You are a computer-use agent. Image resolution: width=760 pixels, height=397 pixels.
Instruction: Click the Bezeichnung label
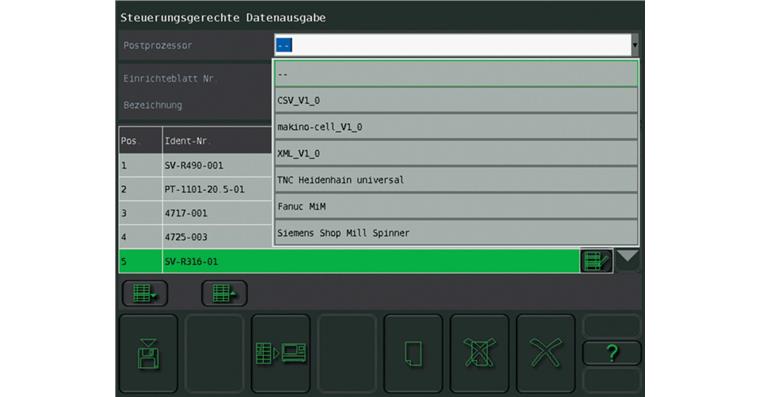click(153, 105)
